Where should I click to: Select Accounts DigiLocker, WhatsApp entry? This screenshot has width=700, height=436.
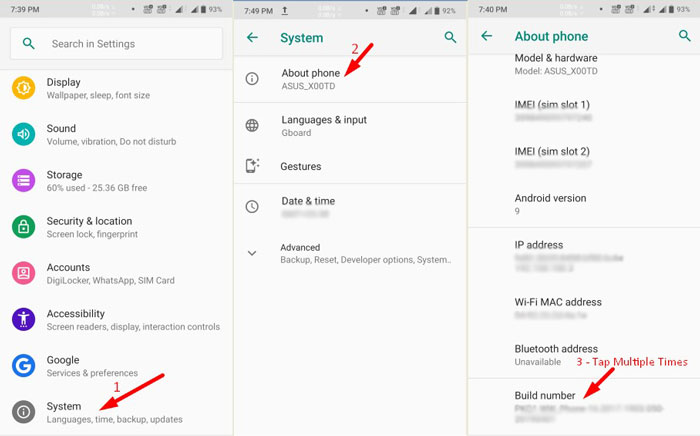[116, 274]
